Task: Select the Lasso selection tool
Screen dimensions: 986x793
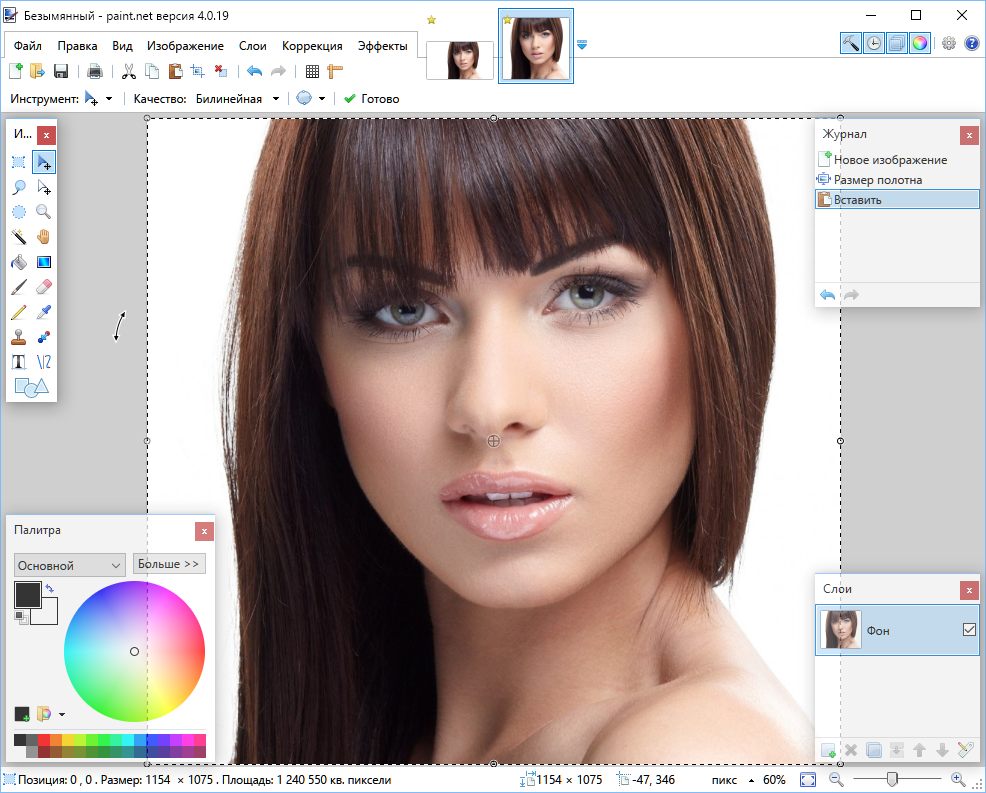Action: pyautogui.click(x=19, y=187)
